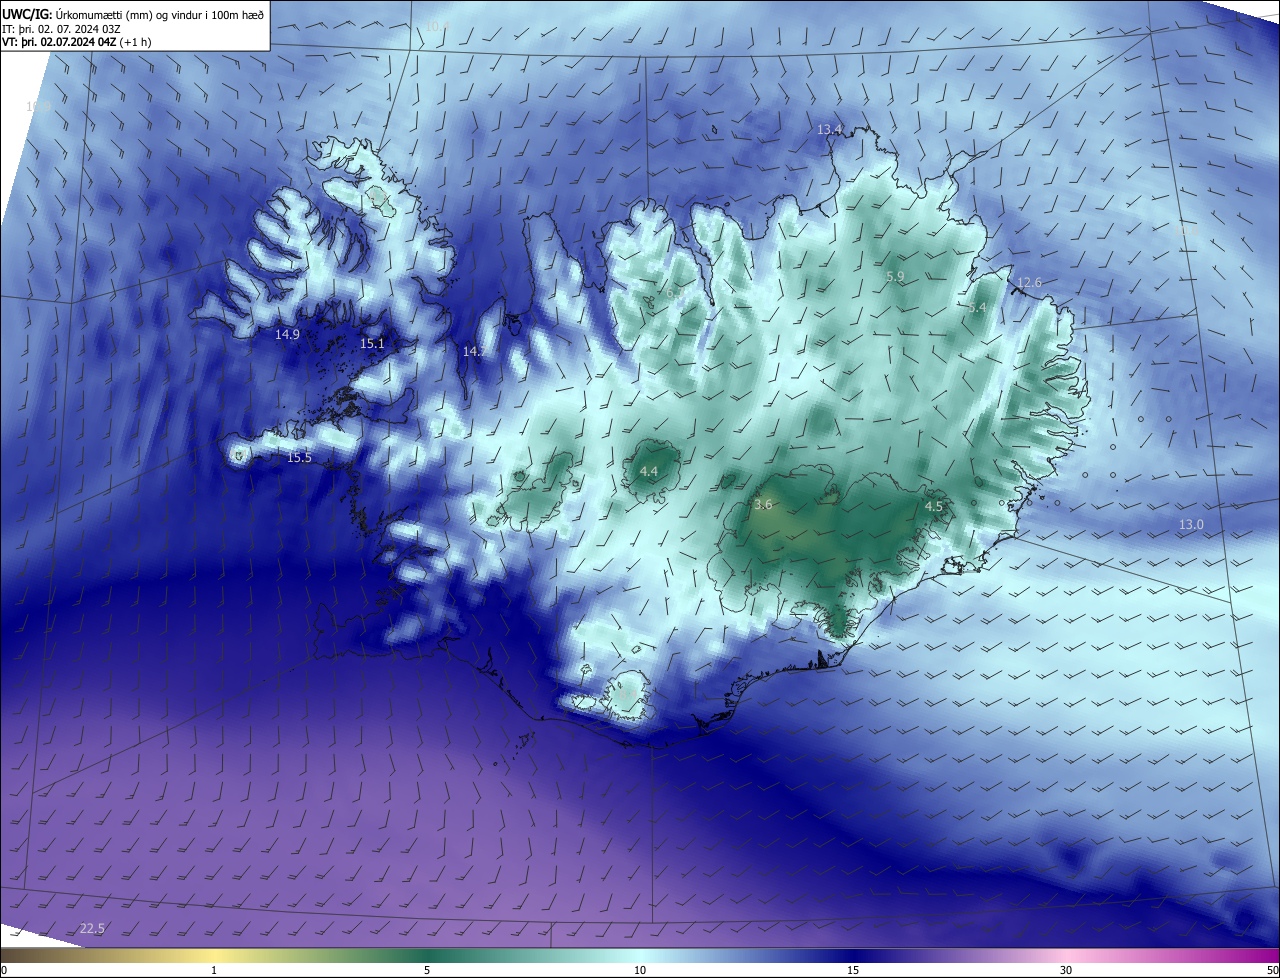1280x978 pixels.
Task: Click the 15.1 value in the west
Action: [x=372, y=344]
